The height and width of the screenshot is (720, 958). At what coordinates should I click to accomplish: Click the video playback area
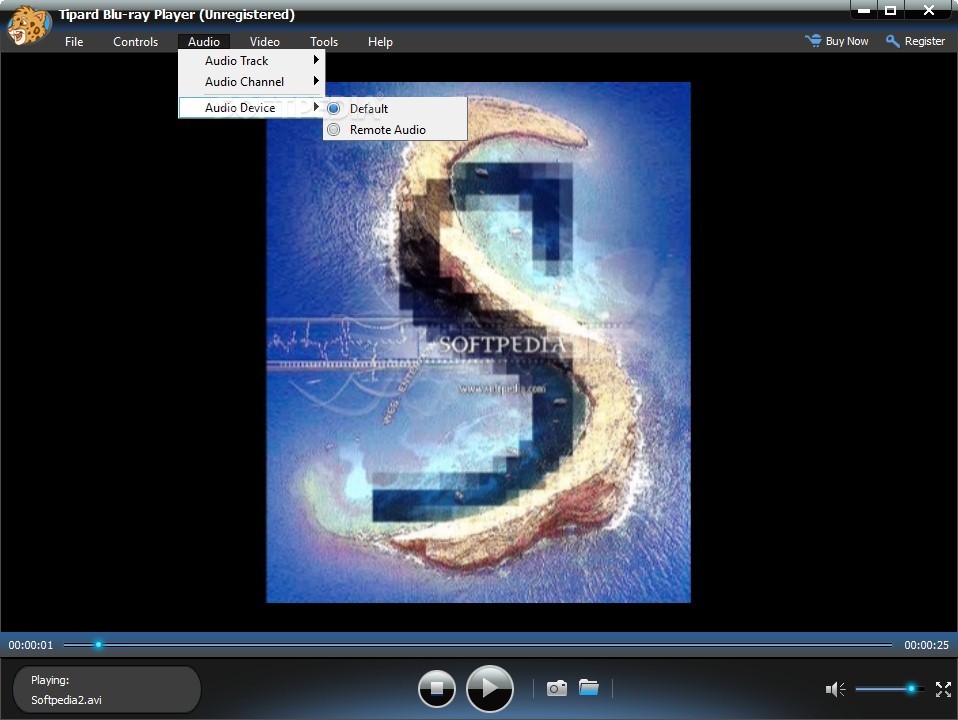click(x=478, y=342)
